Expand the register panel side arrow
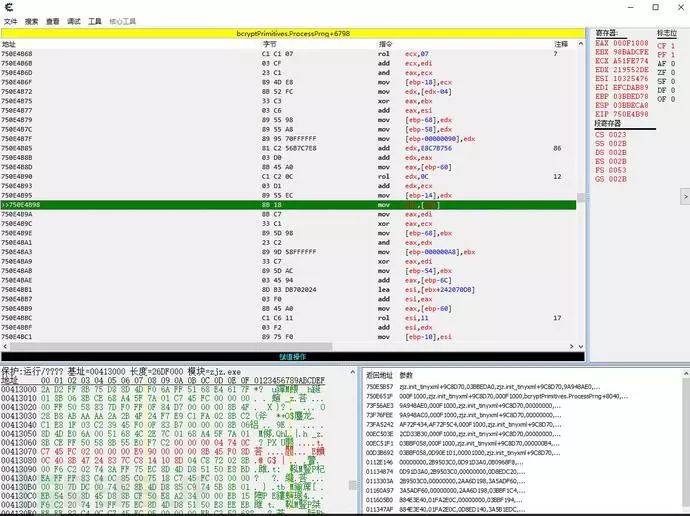 pos(685,196)
